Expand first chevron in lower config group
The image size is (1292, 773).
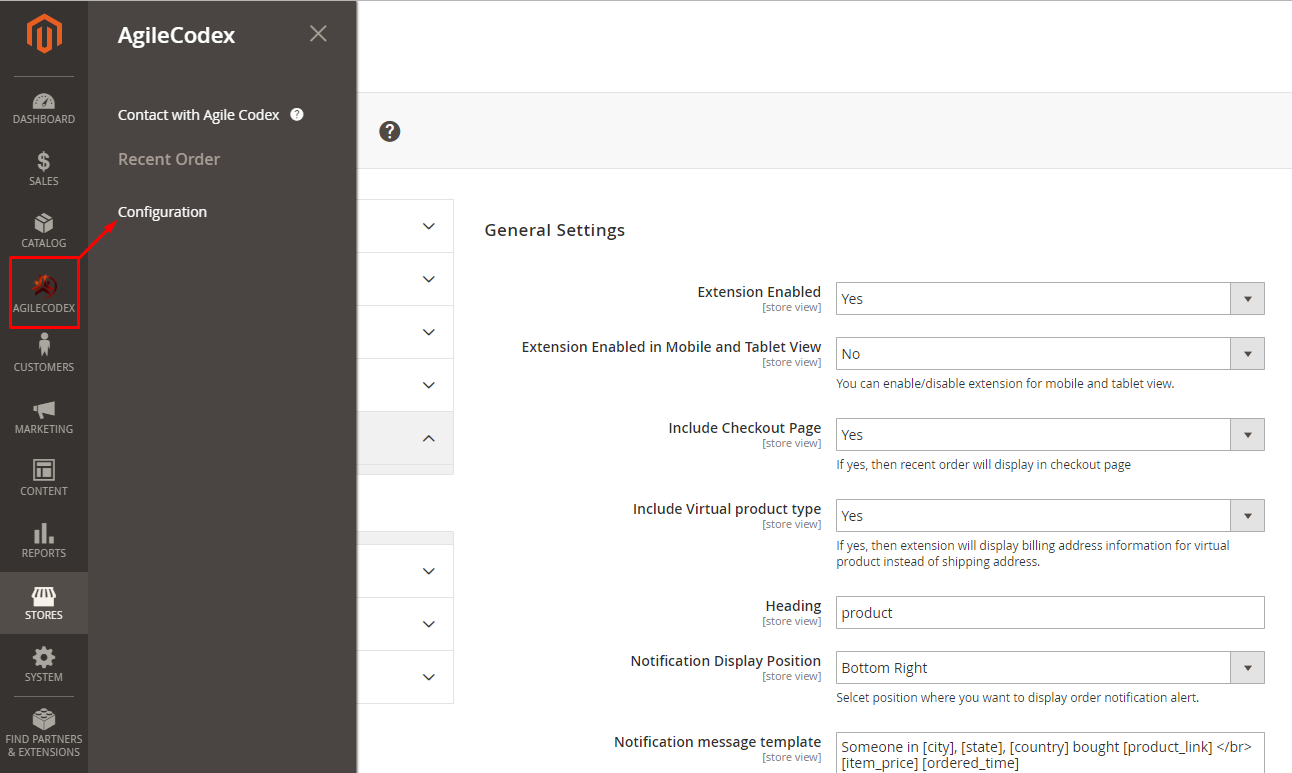click(x=429, y=571)
